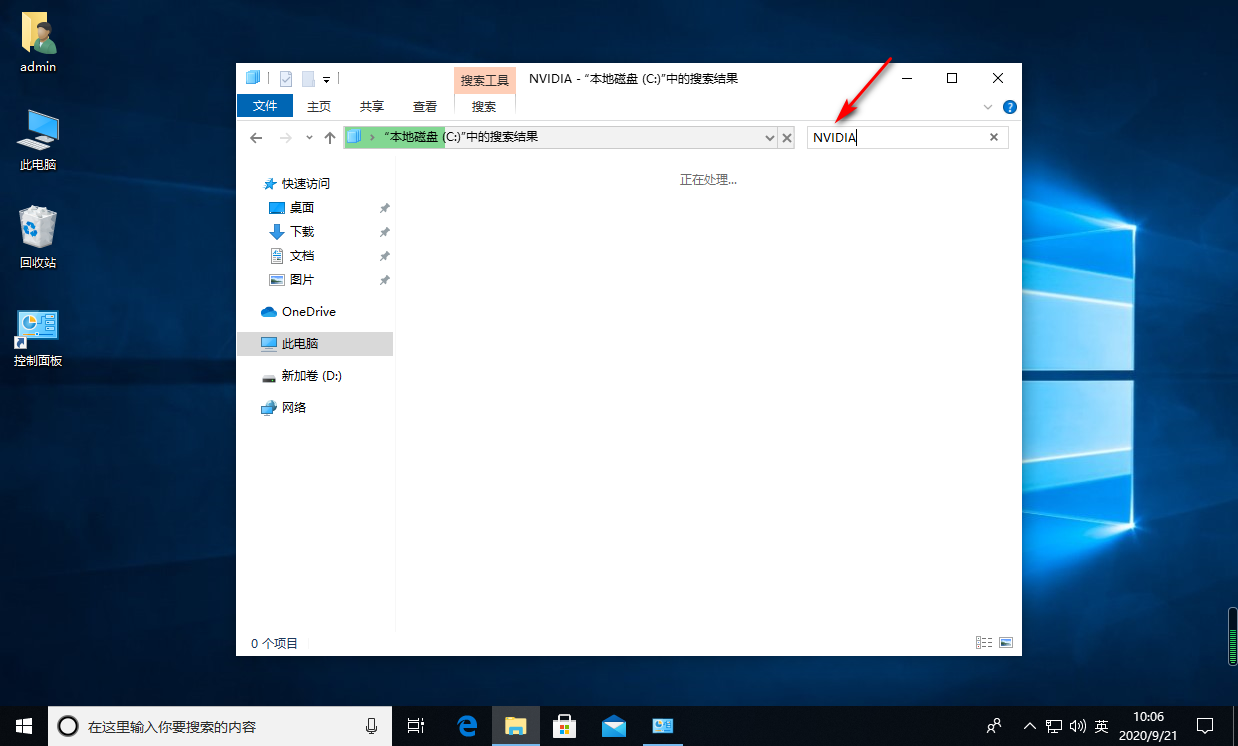Open Microsoft Store from the taskbar
The image size is (1238, 746).
tap(565, 725)
